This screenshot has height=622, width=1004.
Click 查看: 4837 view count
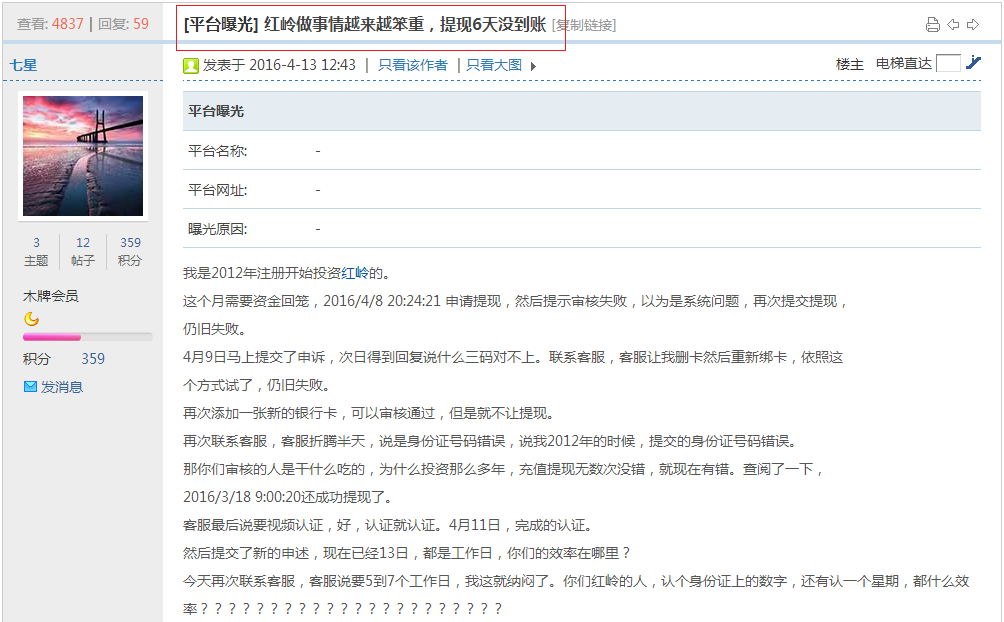(x=50, y=24)
